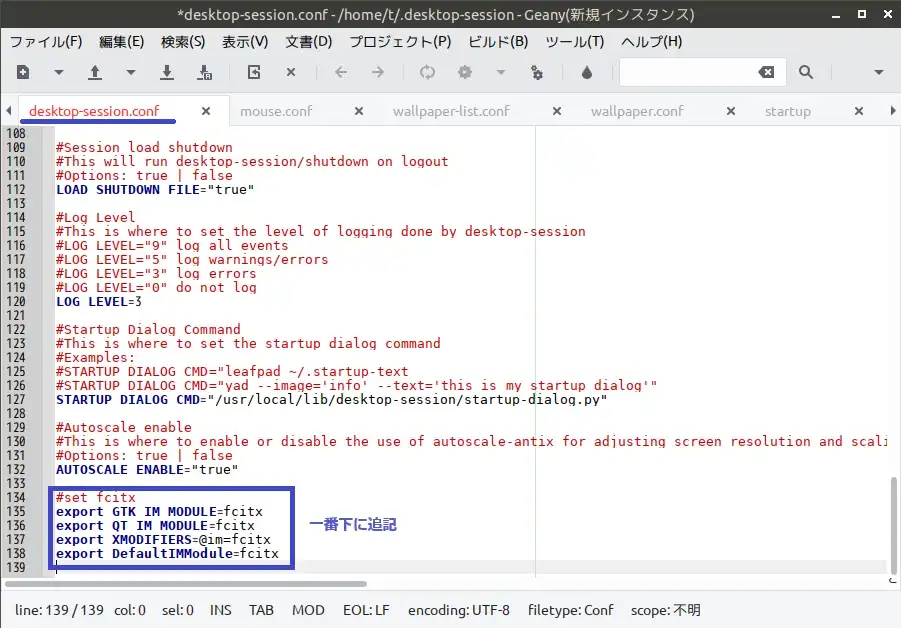This screenshot has height=628, width=901.
Task: Switch to the mouse.conf tab
Action: (276, 111)
